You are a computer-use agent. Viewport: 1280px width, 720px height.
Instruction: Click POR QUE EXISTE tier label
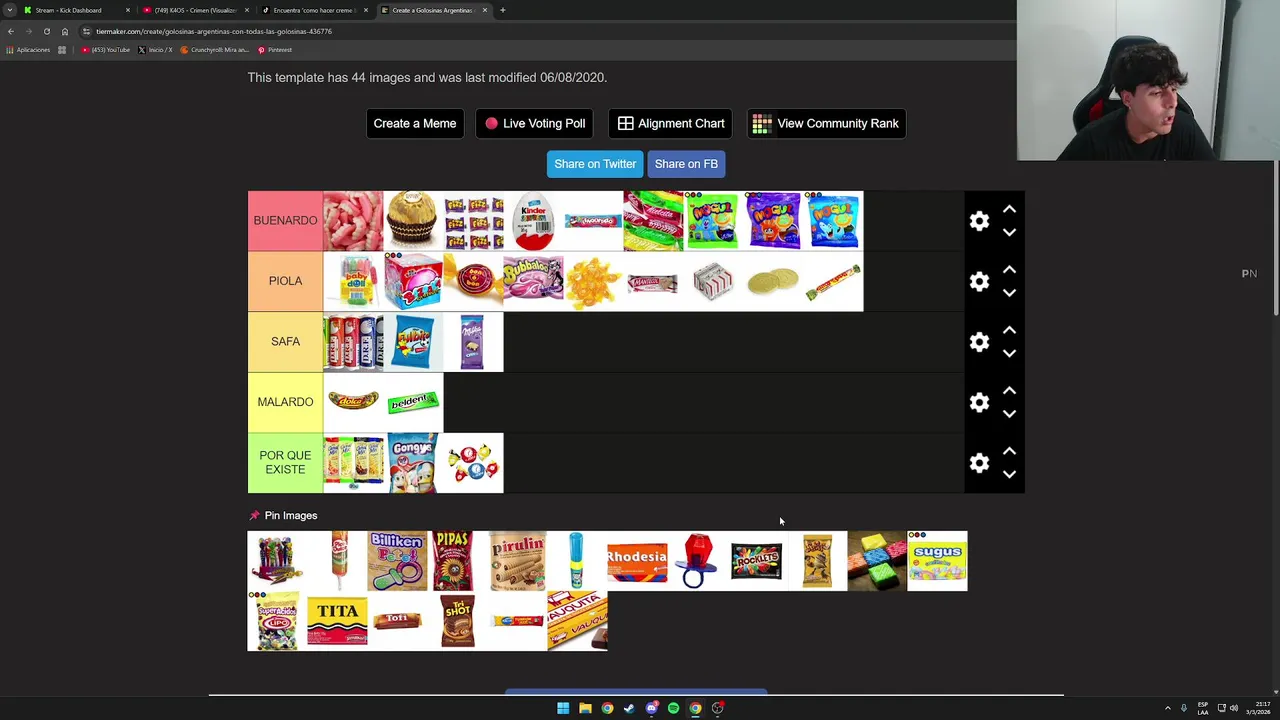(285, 462)
